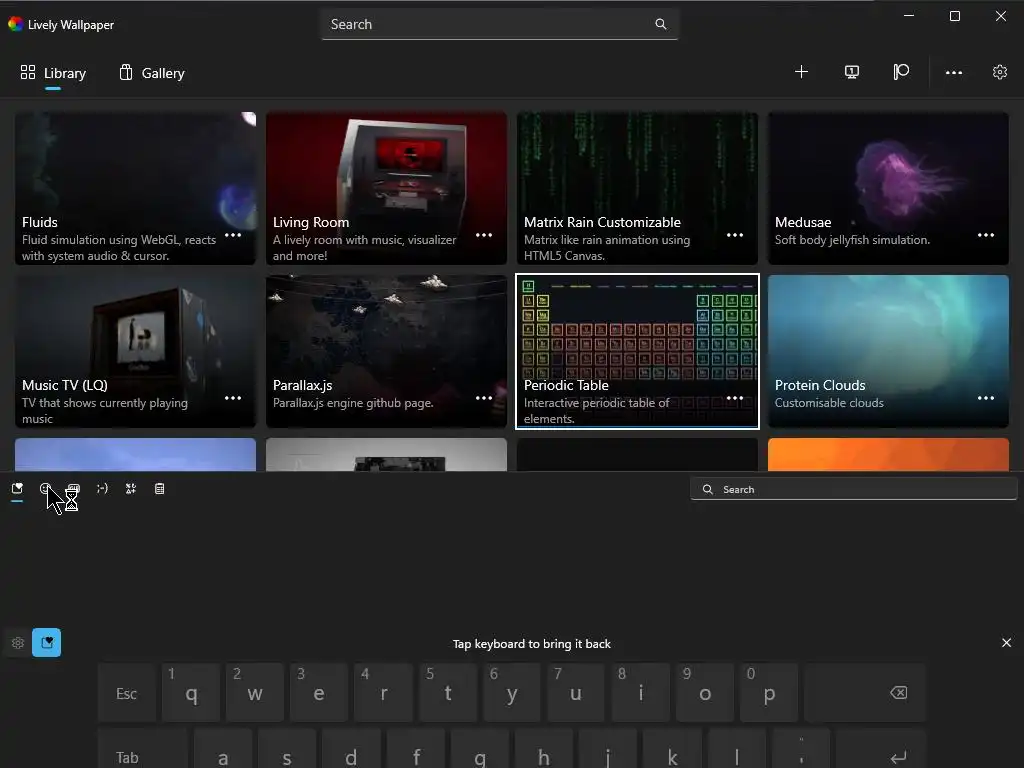Open more options for Fluids wallpaper

coord(233,235)
